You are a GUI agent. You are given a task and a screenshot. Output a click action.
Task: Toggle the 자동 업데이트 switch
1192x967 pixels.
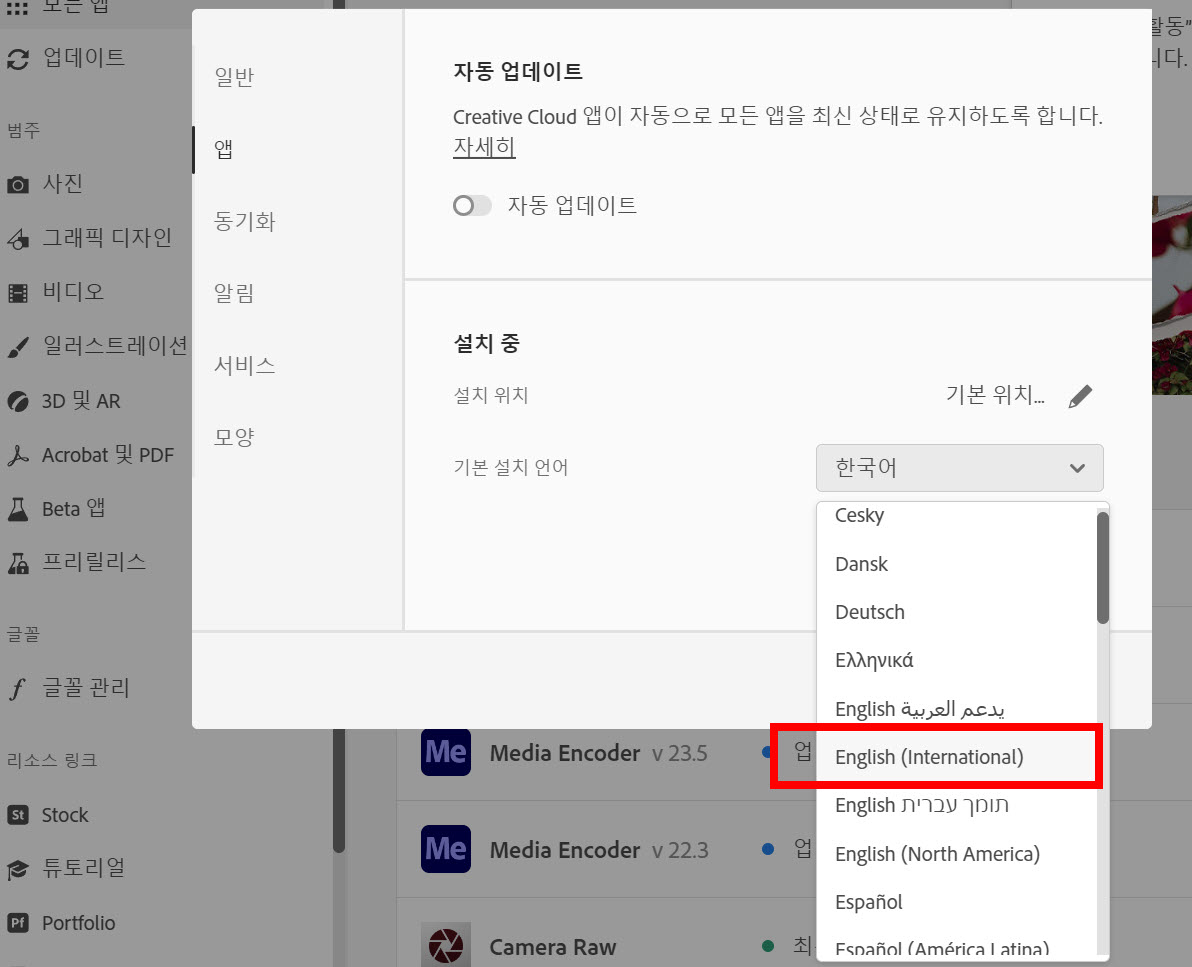pyautogui.click(x=472, y=205)
